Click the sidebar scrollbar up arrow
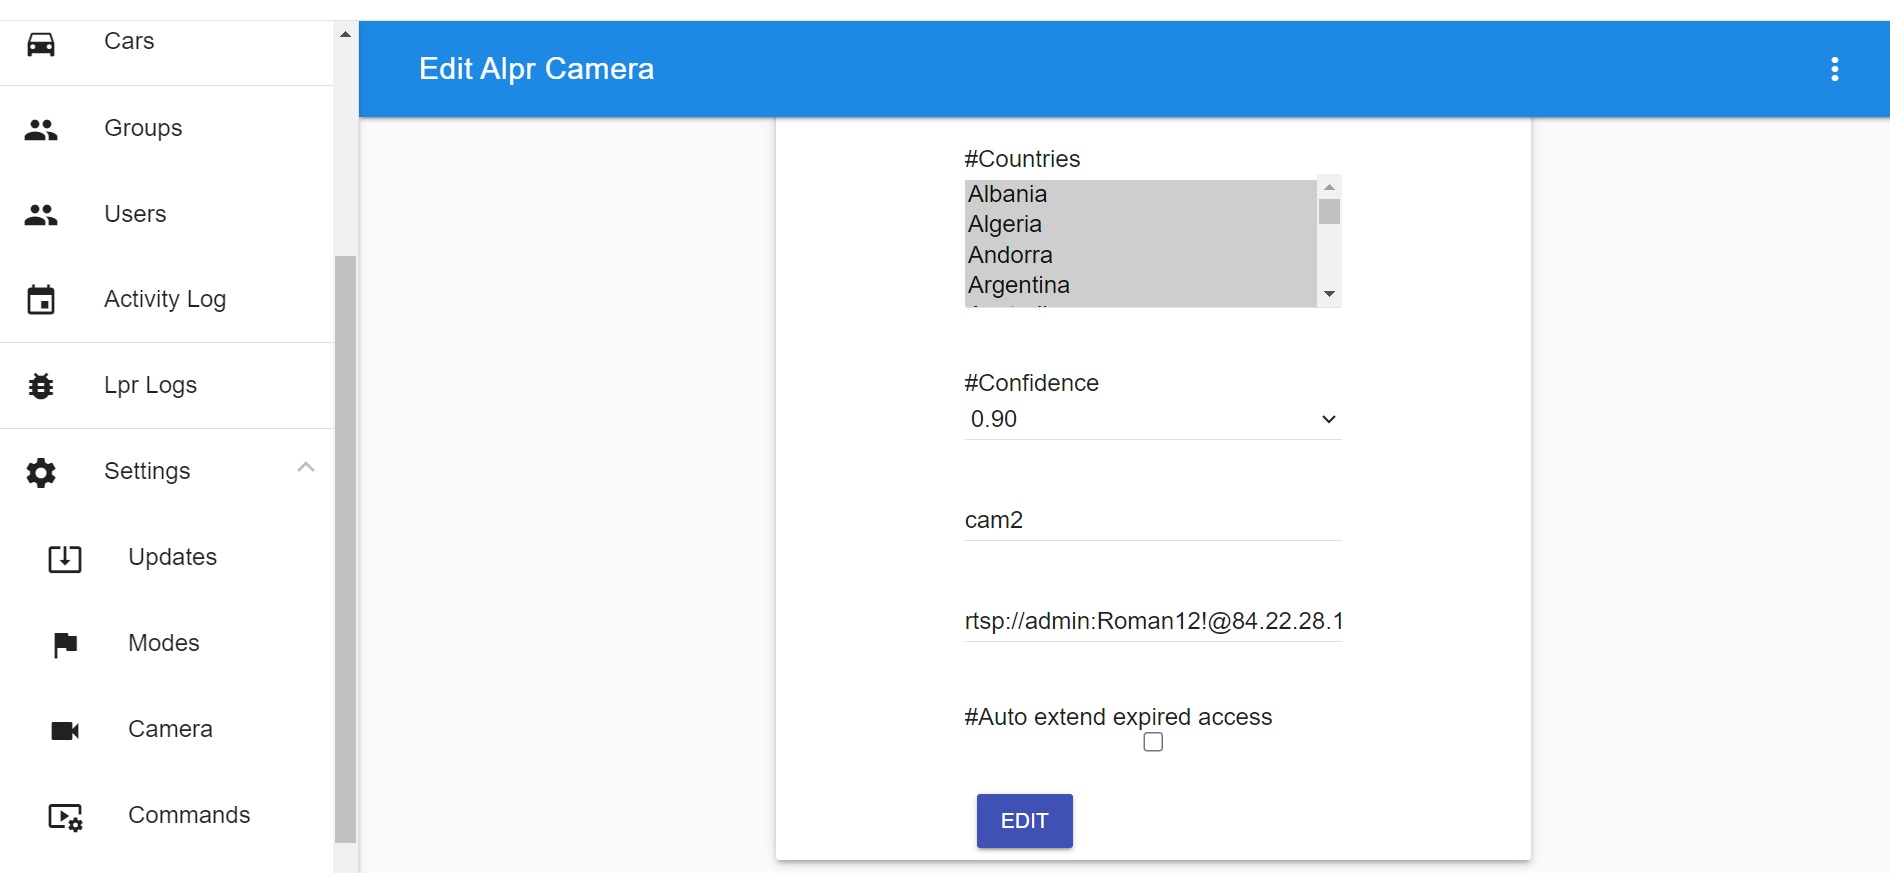Screen dimensions: 1890x873 [x=345, y=34]
